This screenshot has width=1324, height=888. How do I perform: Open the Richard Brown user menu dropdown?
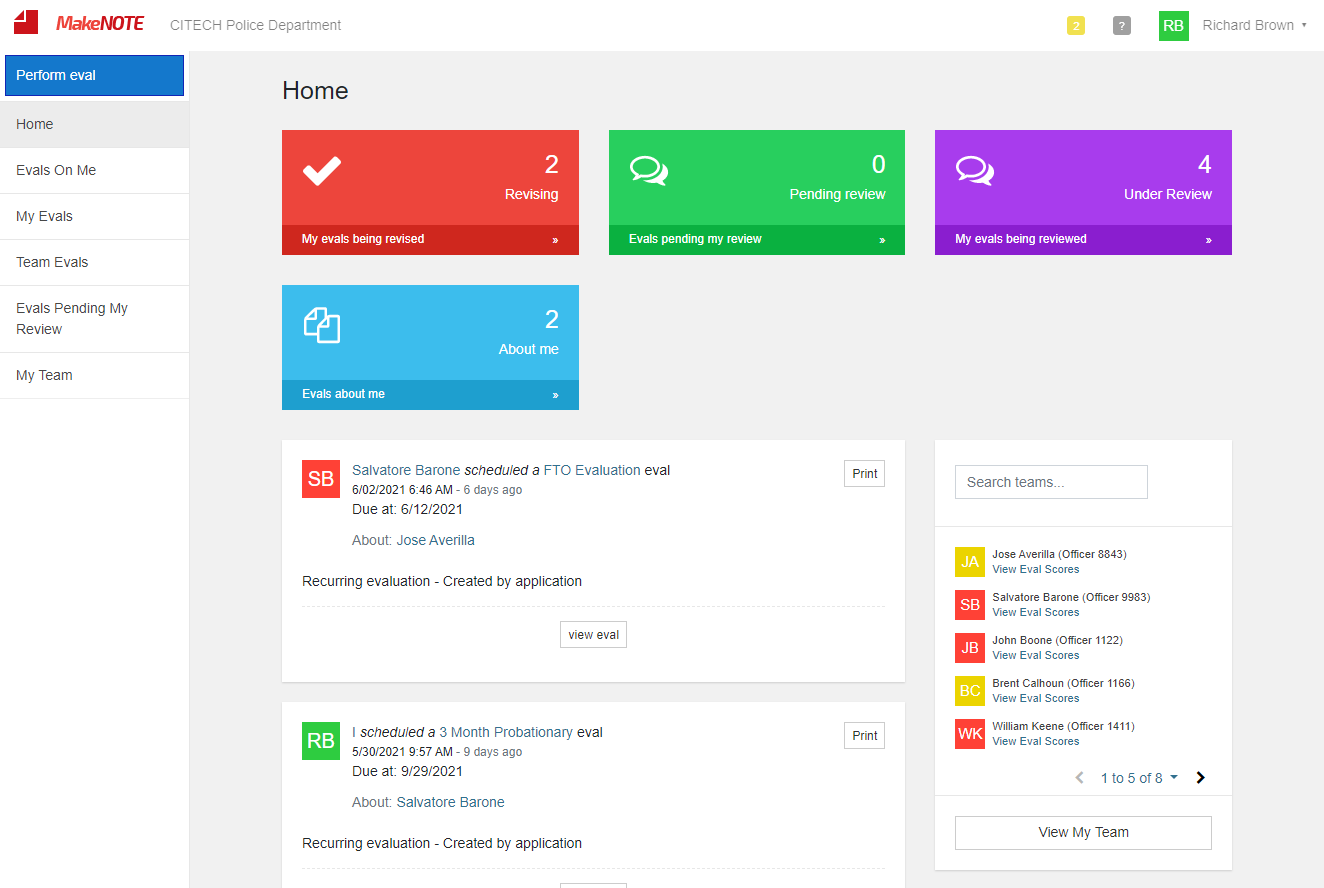[x=1255, y=26]
